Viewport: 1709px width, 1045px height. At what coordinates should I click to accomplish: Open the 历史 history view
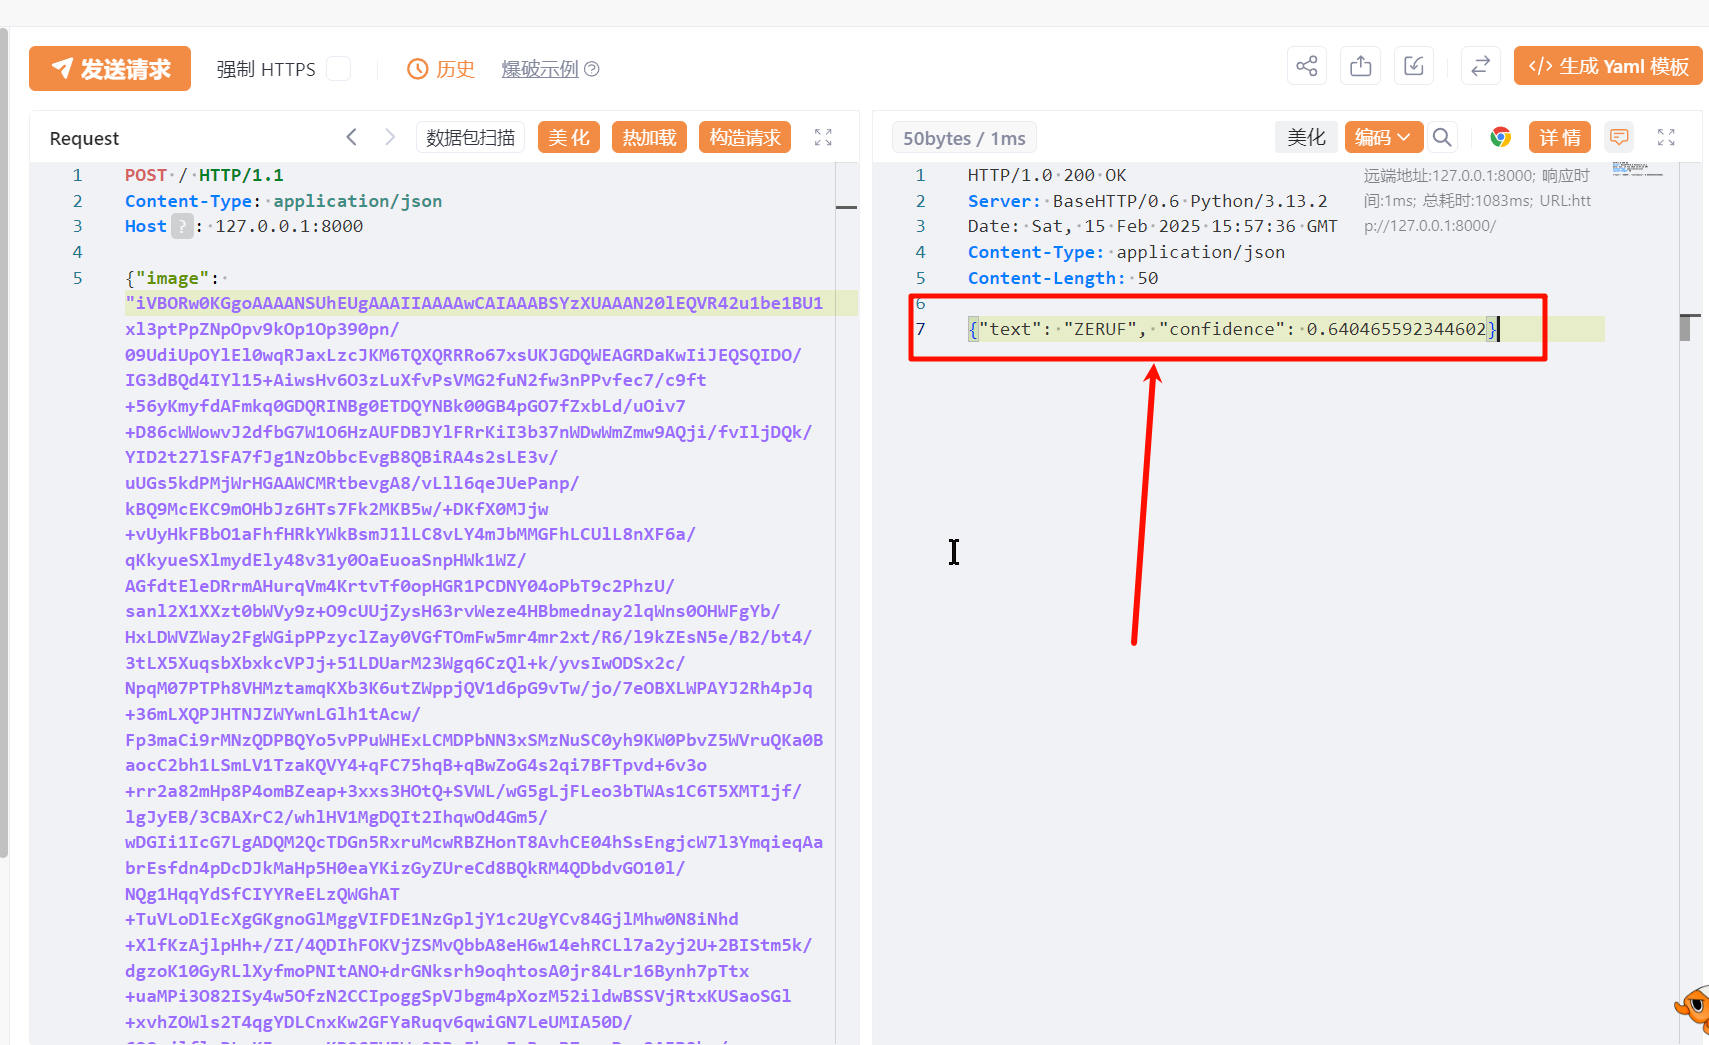(x=441, y=69)
